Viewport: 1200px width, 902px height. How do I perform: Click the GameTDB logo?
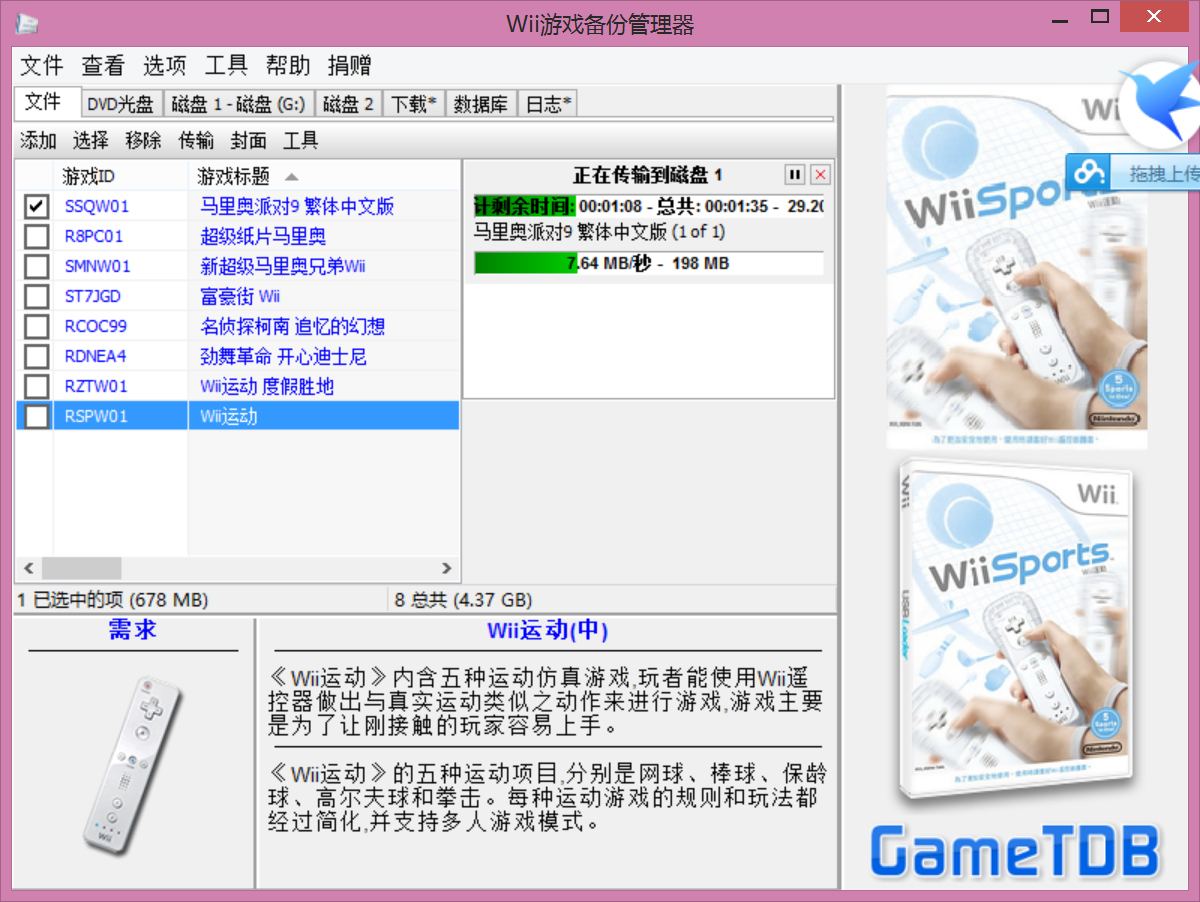click(1015, 853)
